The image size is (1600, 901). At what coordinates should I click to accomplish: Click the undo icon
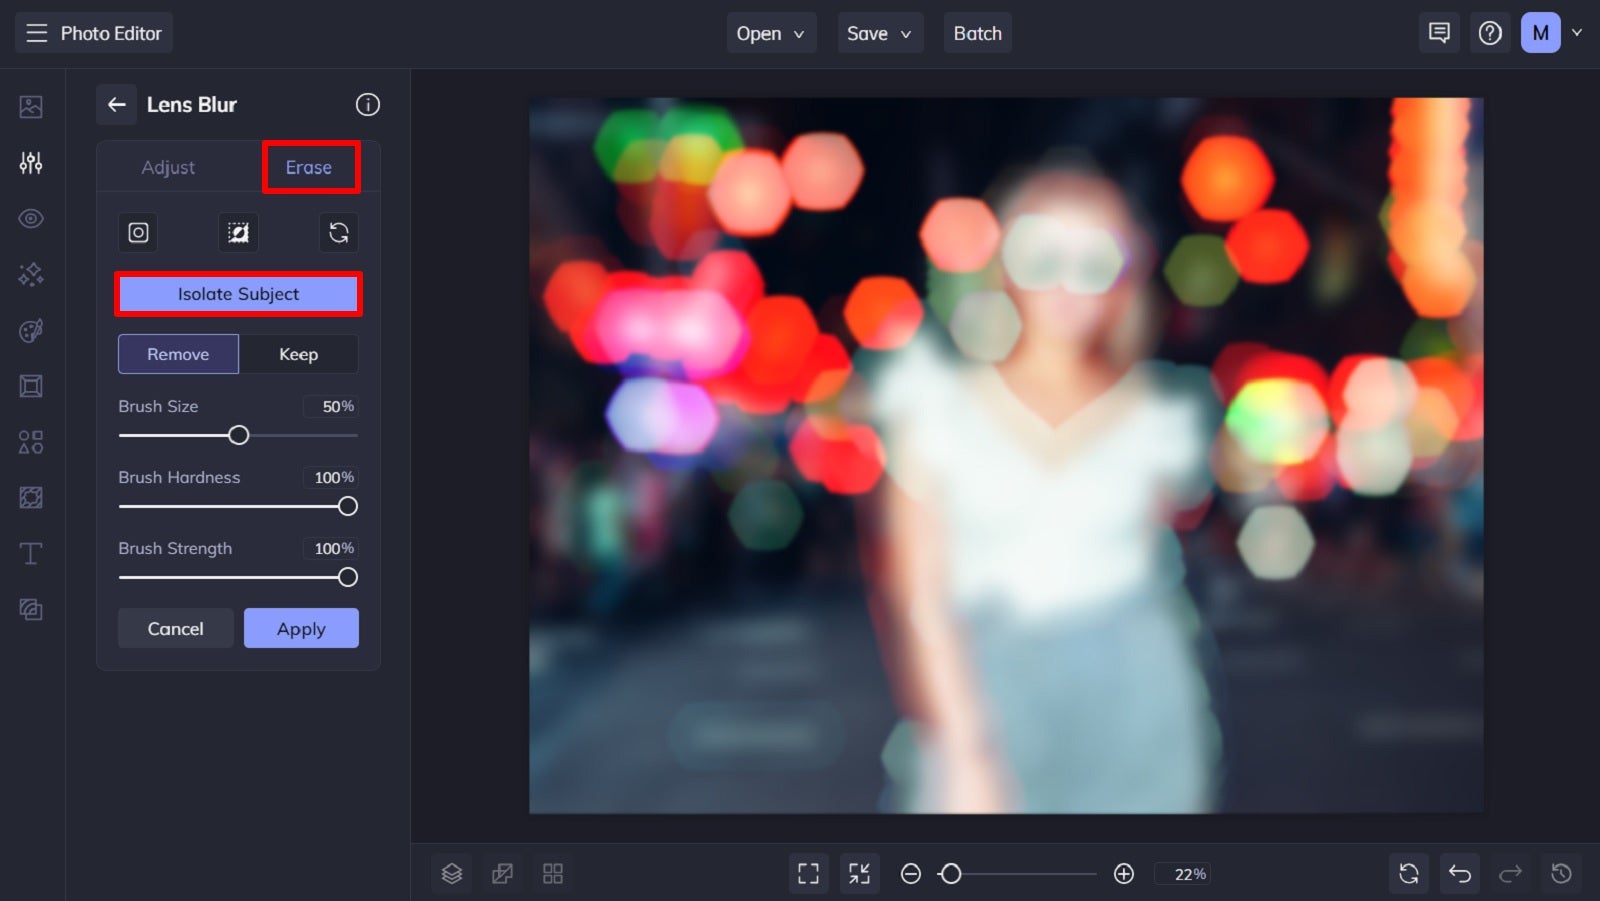[x=1459, y=873]
